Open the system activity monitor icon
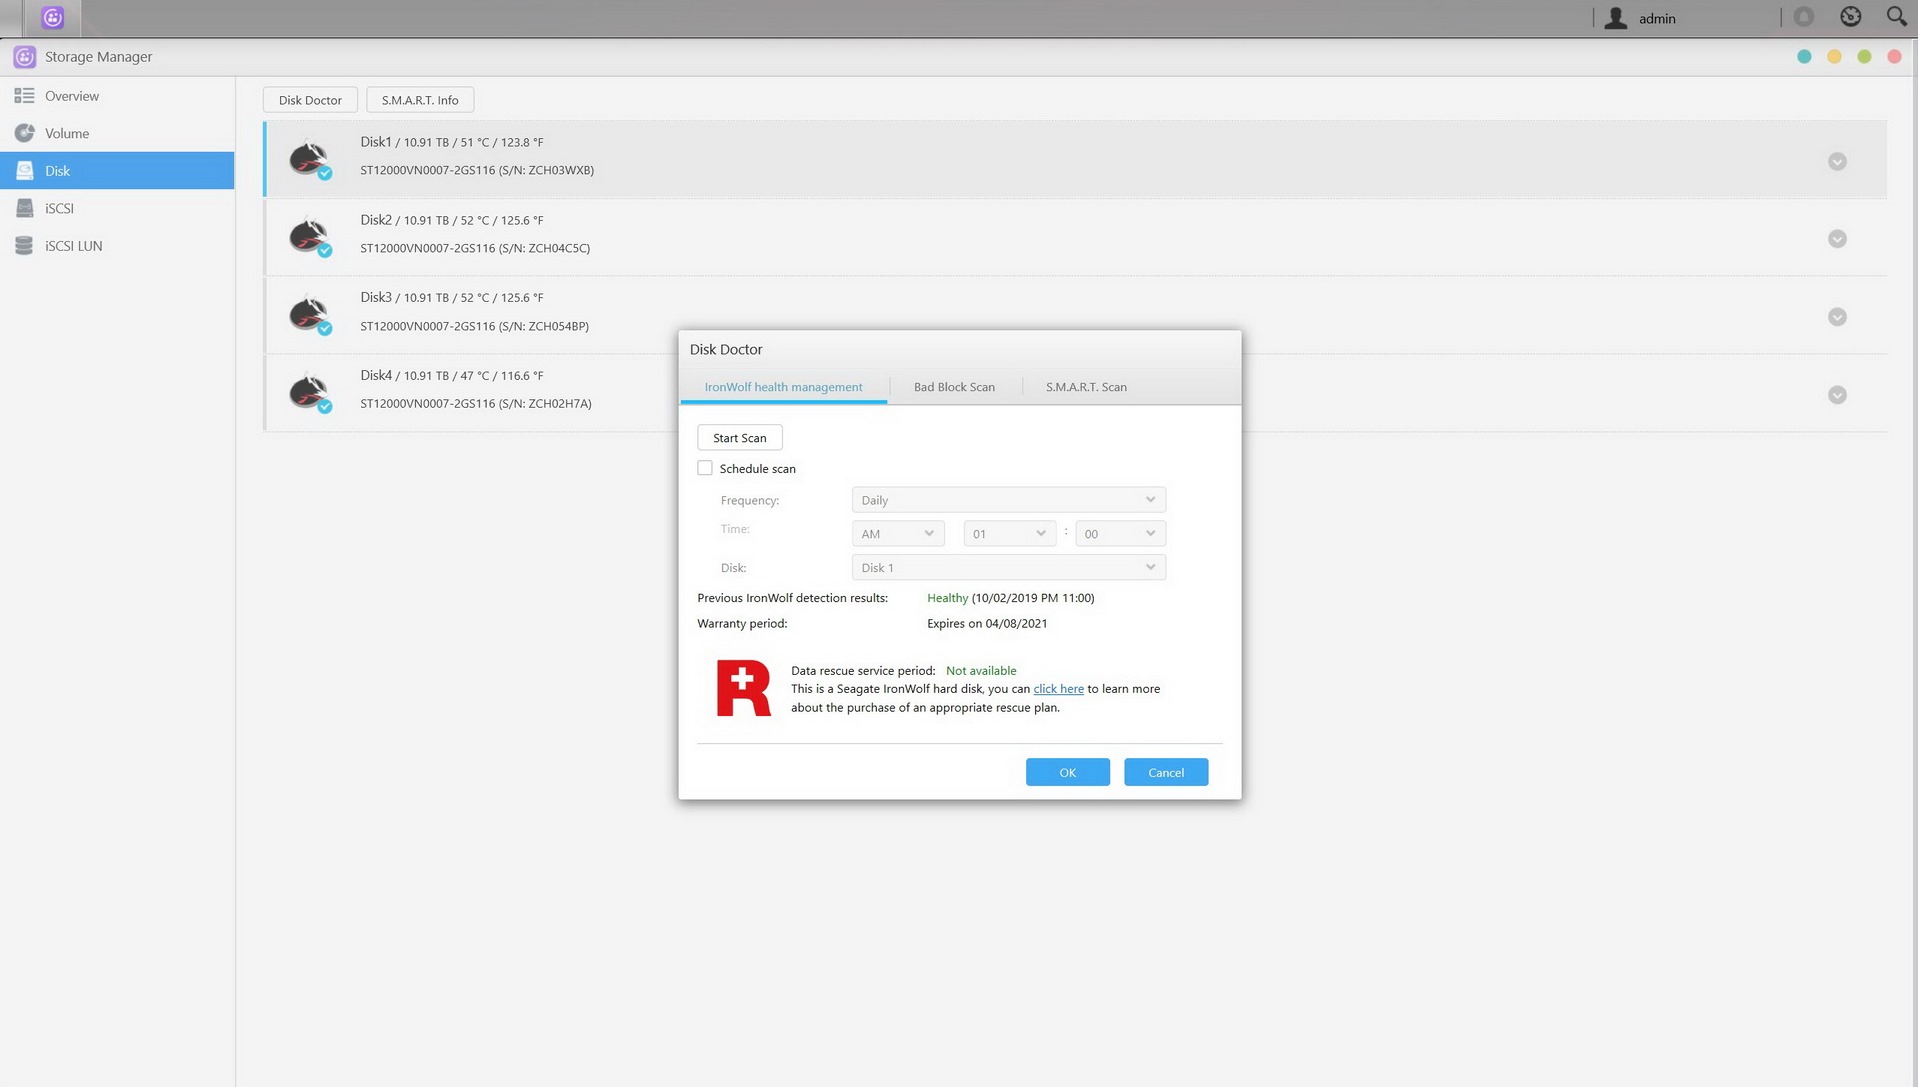1918x1087 pixels. click(x=1850, y=17)
